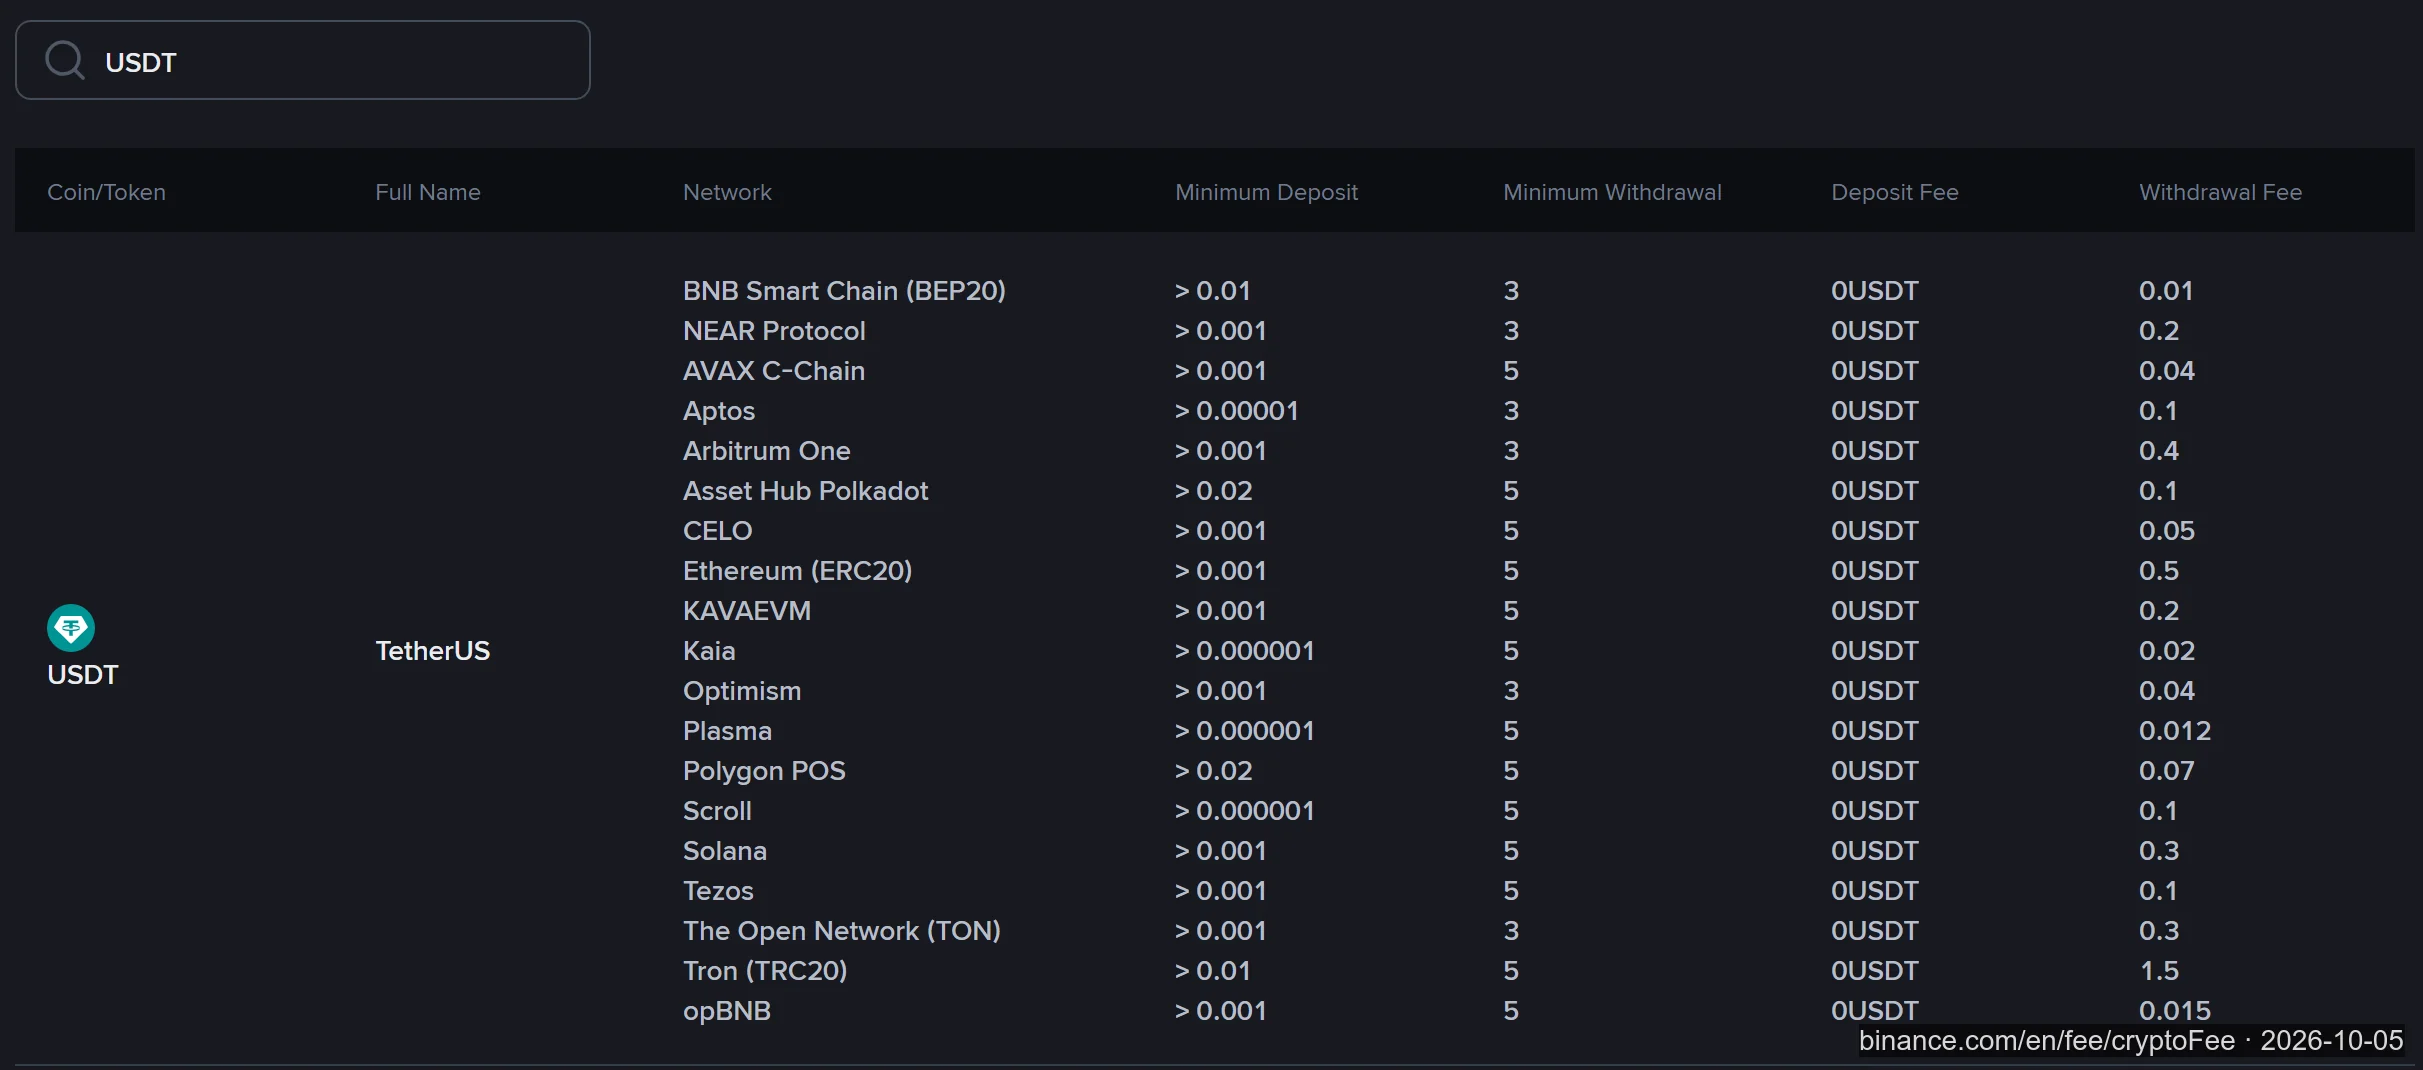Click the BNB Smart Chain (BEP20) network
This screenshot has height=1070, width=2423.
coord(844,291)
